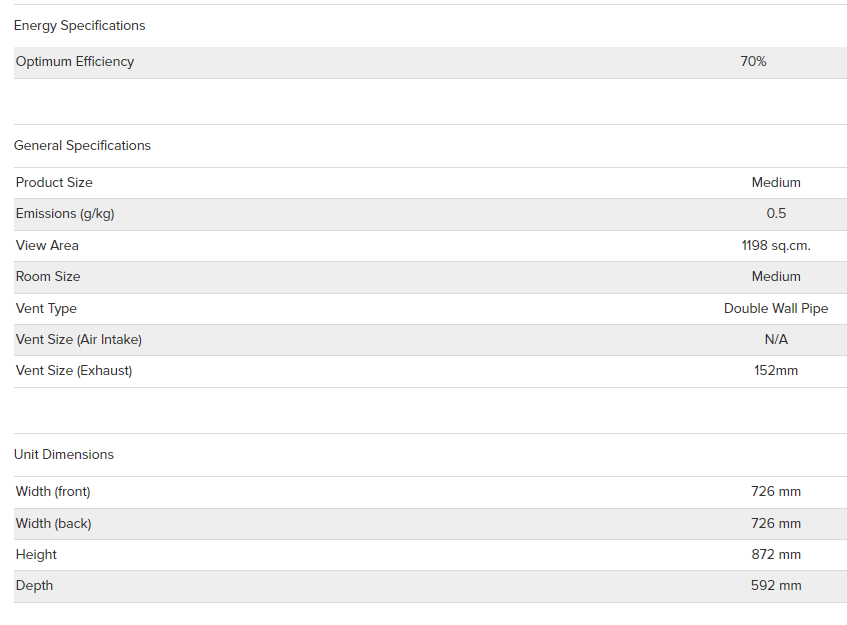The height and width of the screenshot is (625, 847).
Task: Click the 592 mm depth value
Action: [x=776, y=586]
